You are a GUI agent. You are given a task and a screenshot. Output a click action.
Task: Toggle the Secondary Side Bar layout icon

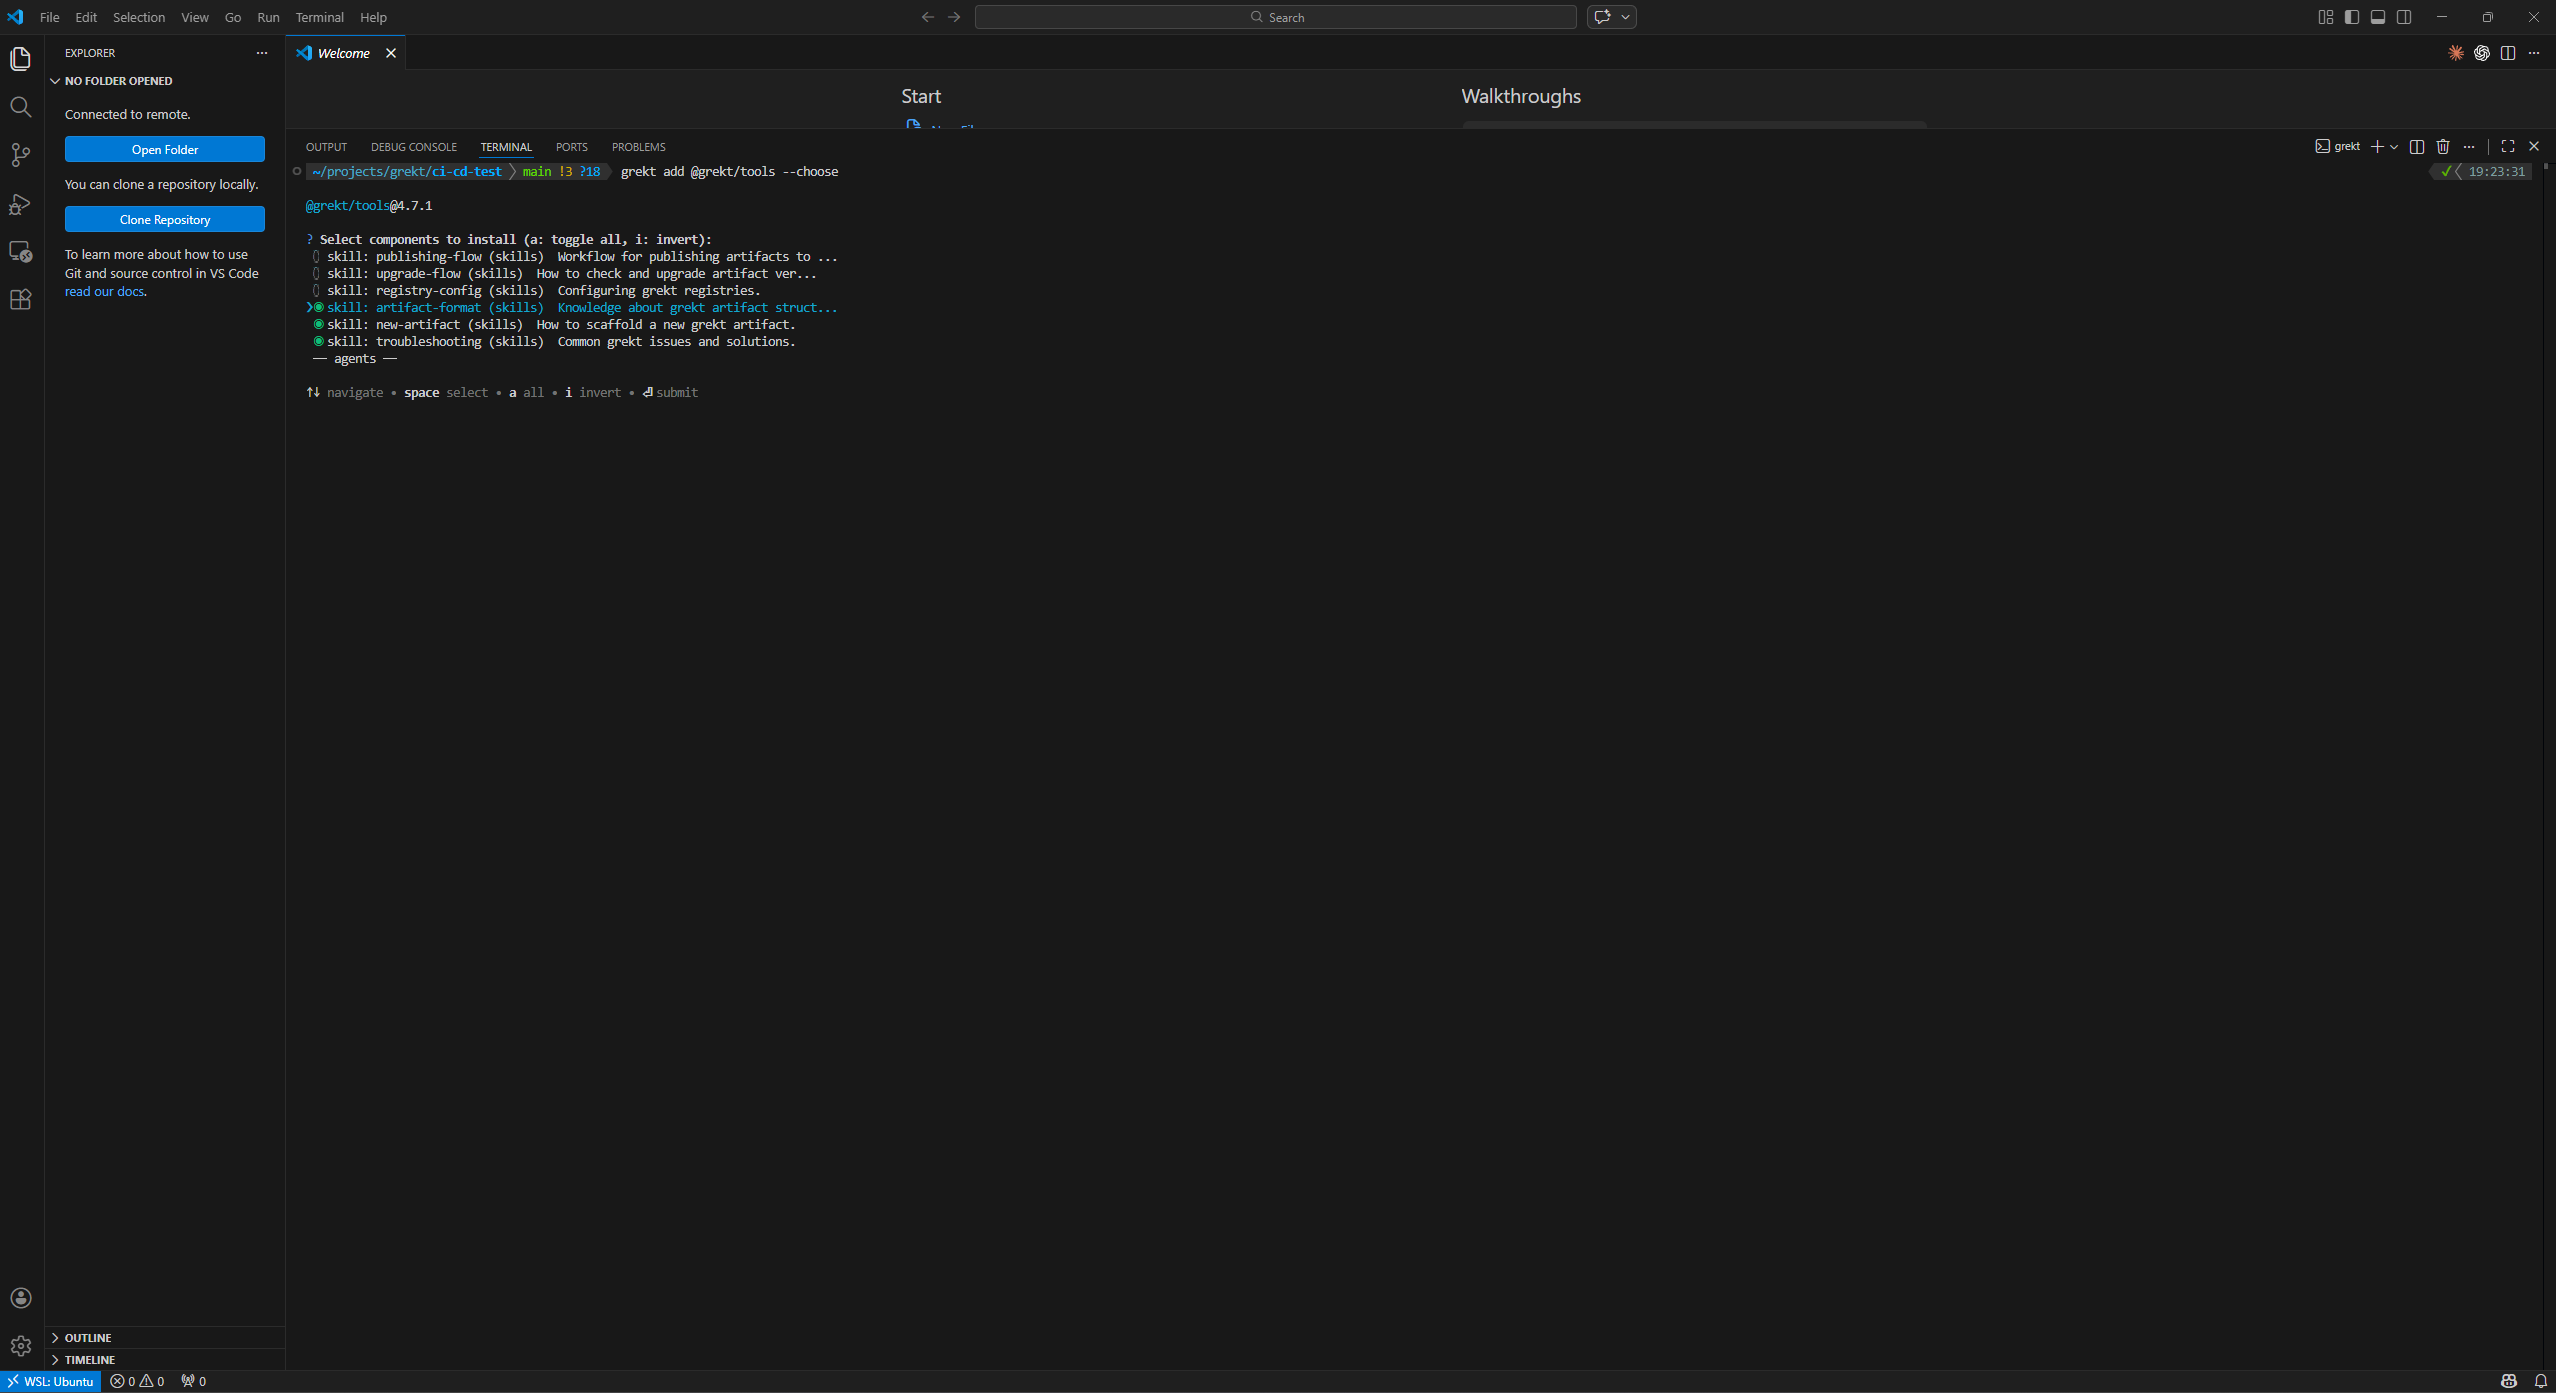[2404, 17]
